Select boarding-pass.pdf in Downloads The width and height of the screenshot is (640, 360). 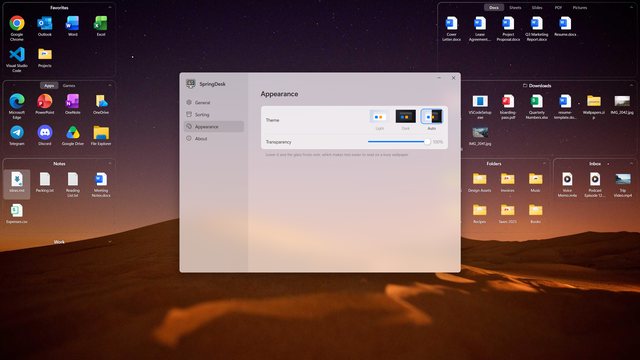508,106
